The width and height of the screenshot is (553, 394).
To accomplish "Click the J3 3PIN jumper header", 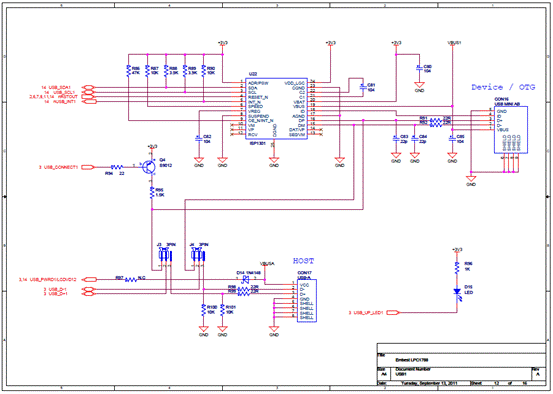I will click(x=165, y=255).
